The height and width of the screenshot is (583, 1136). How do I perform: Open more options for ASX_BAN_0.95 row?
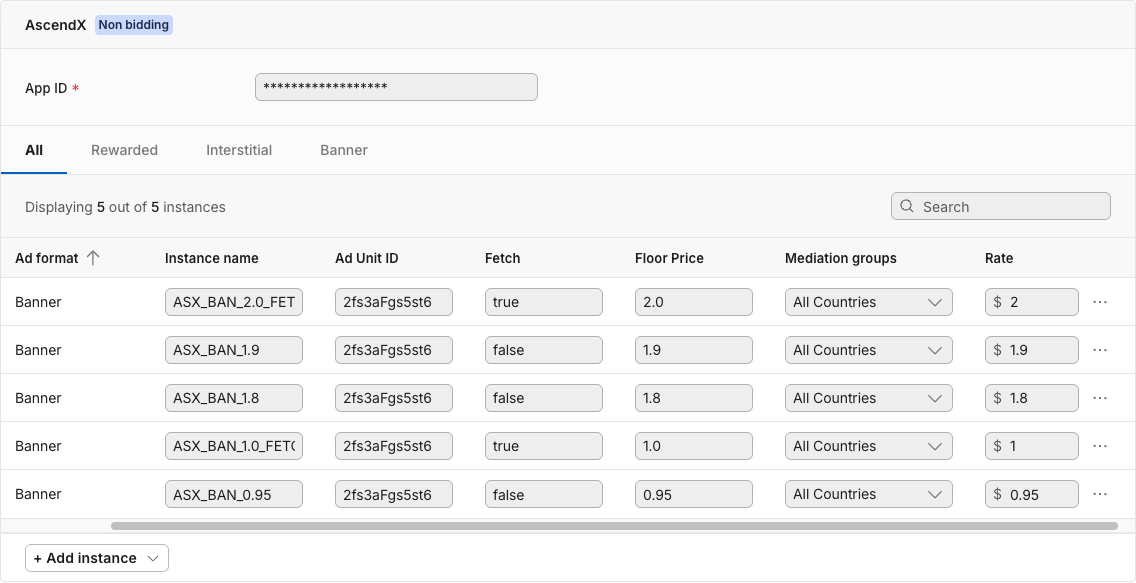pos(1099,494)
